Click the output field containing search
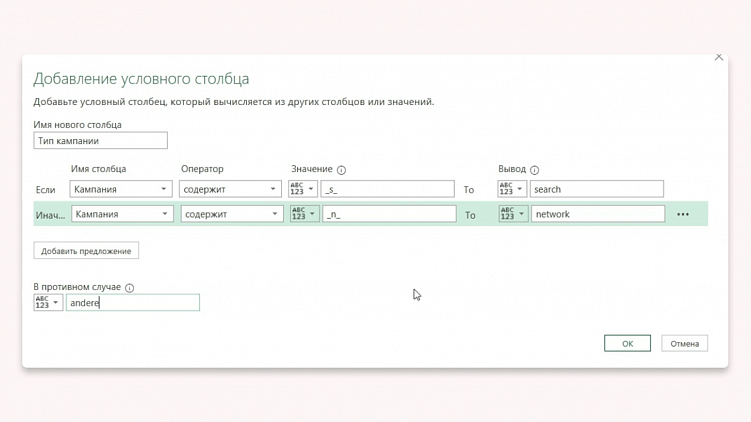The width and height of the screenshot is (751, 422). click(597, 189)
